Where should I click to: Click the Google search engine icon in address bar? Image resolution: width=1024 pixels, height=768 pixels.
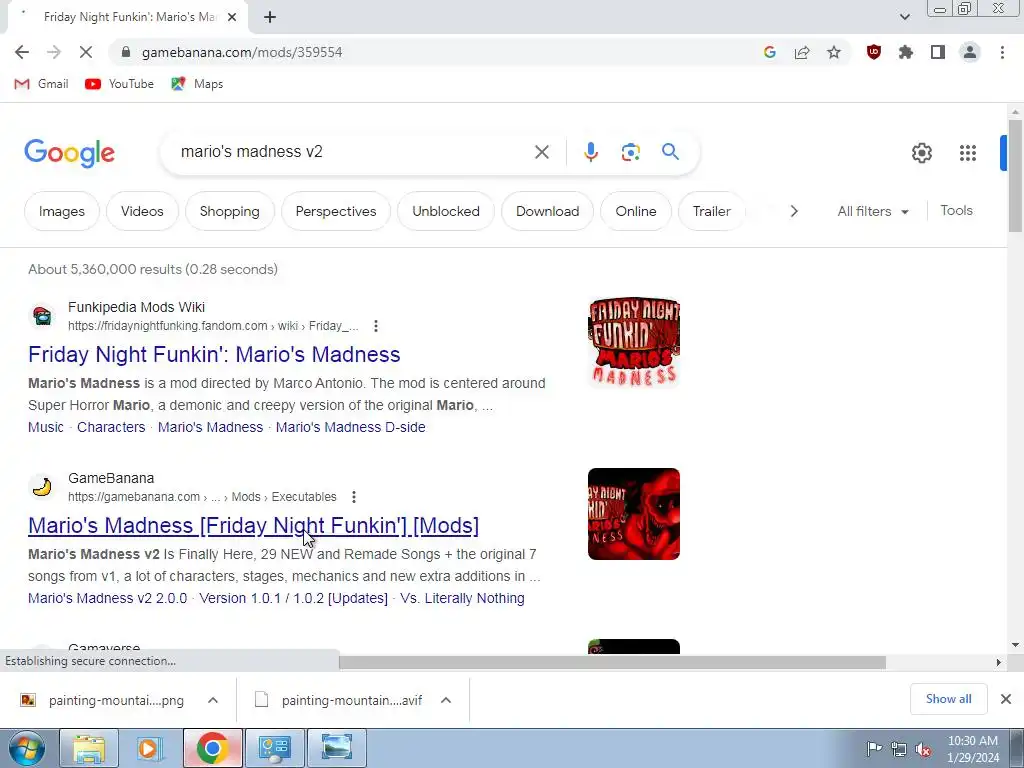click(x=769, y=52)
